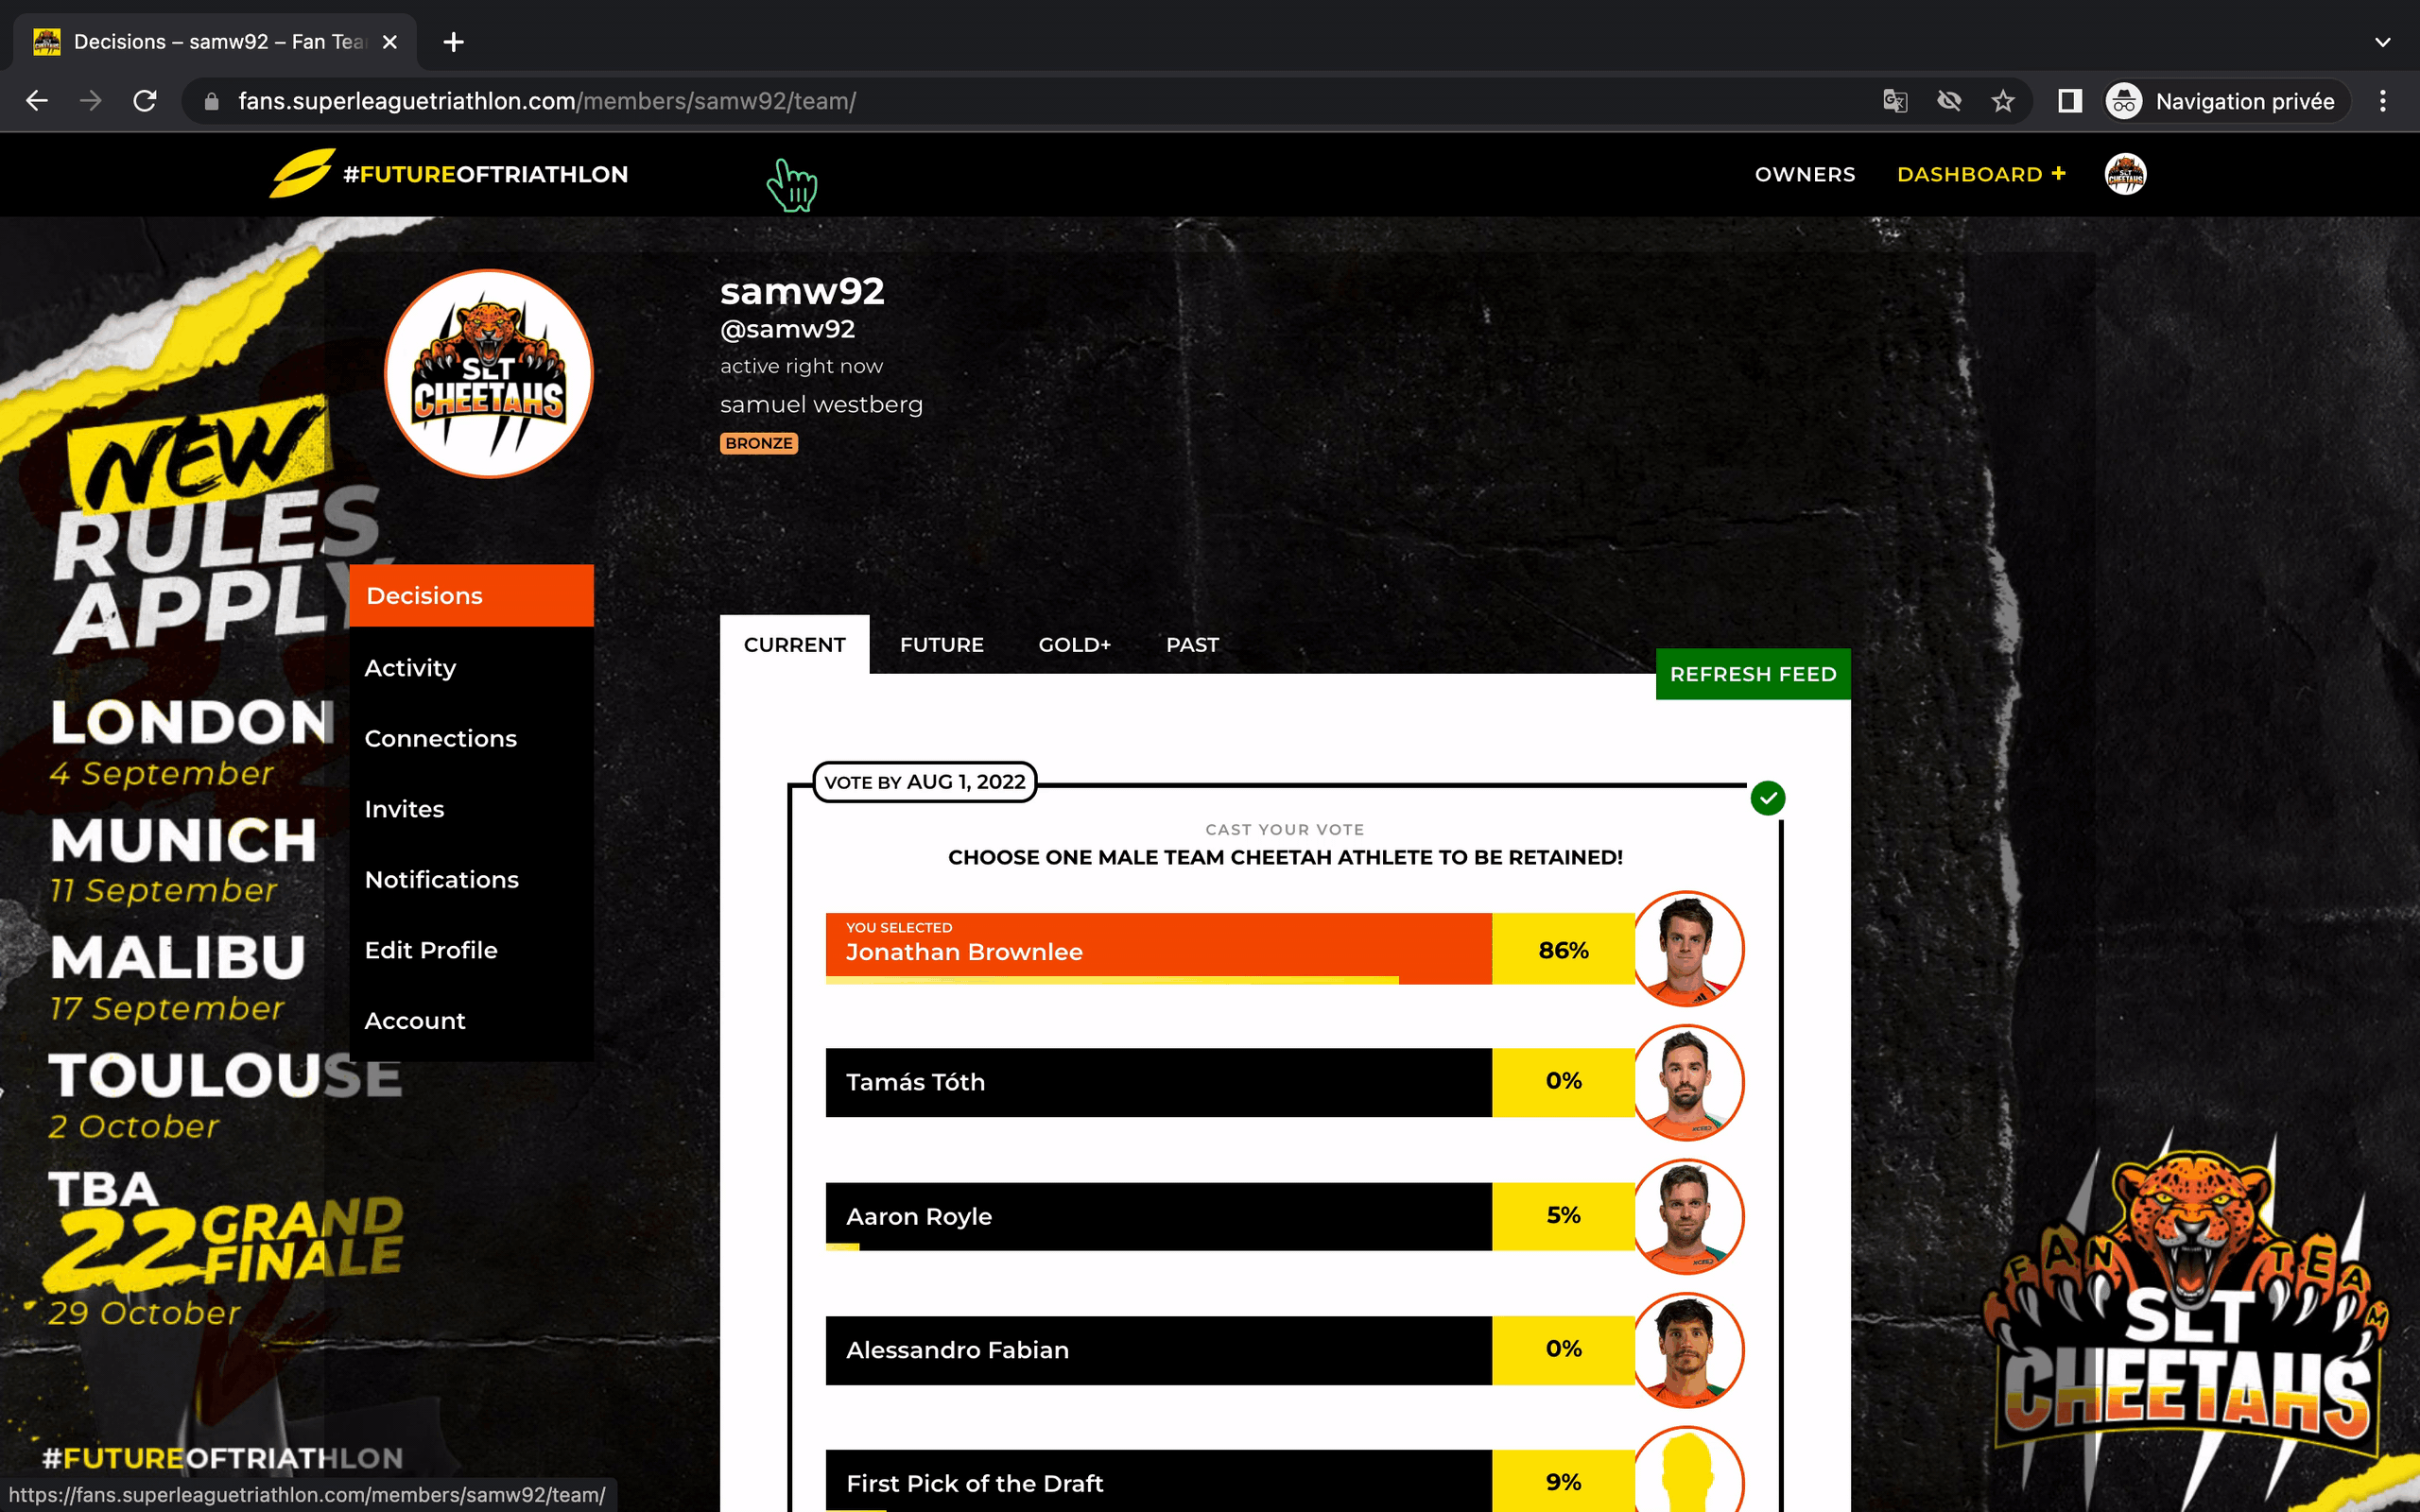Vote for Tamás Tóth
The image size is (2420, 1512).
[x=1159, y=1082]
